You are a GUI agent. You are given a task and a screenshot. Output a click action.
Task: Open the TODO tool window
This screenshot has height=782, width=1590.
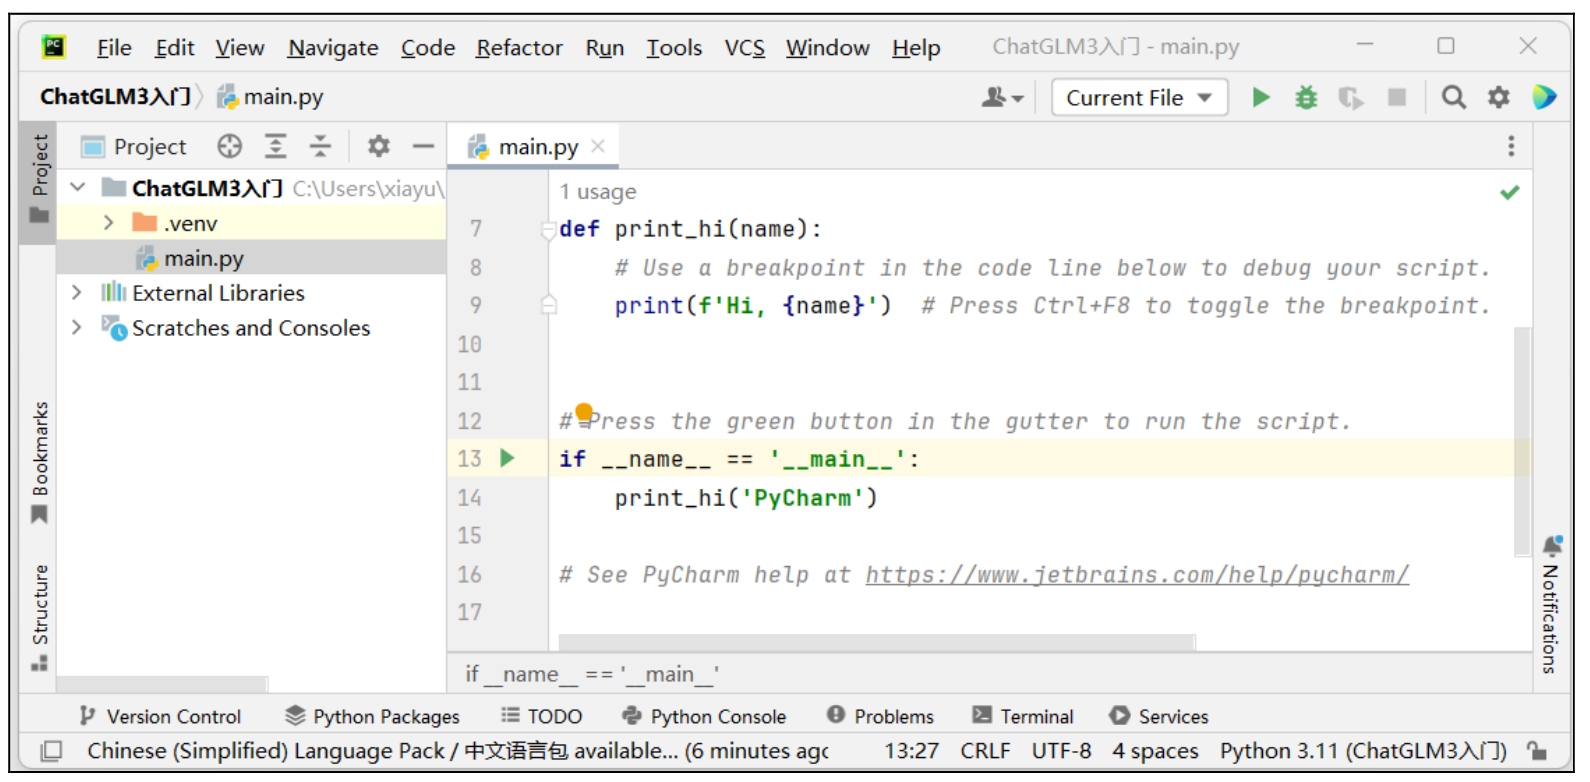point(541,716)
